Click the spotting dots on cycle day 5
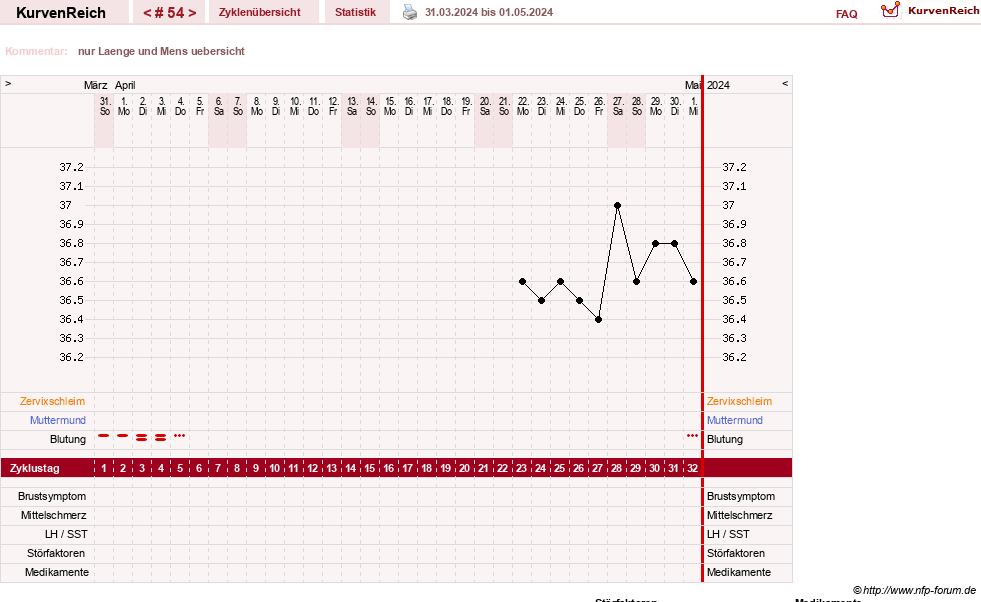 pyautogui.click(x=180, y=436)
